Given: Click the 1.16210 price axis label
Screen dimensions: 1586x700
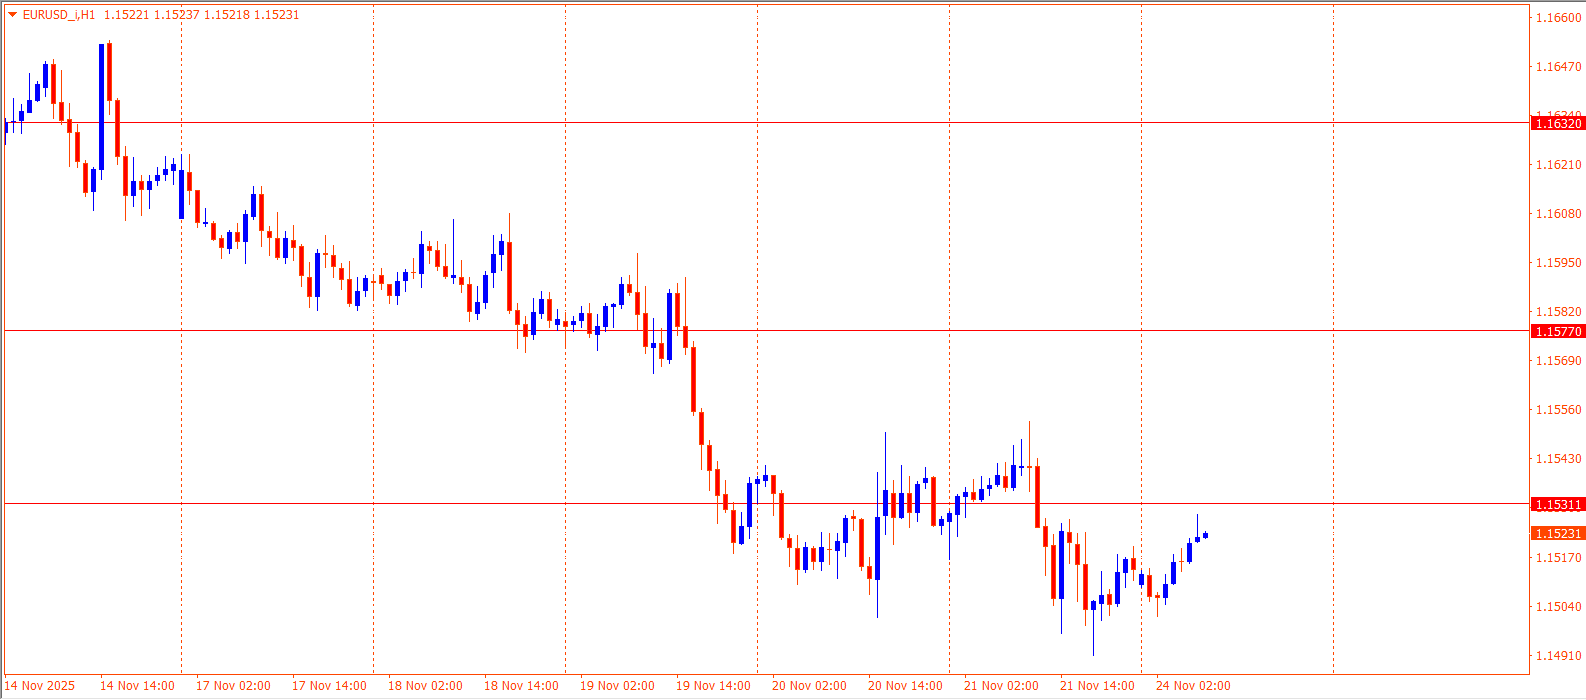Looking at the screenshot, I should click(1560, 165).
